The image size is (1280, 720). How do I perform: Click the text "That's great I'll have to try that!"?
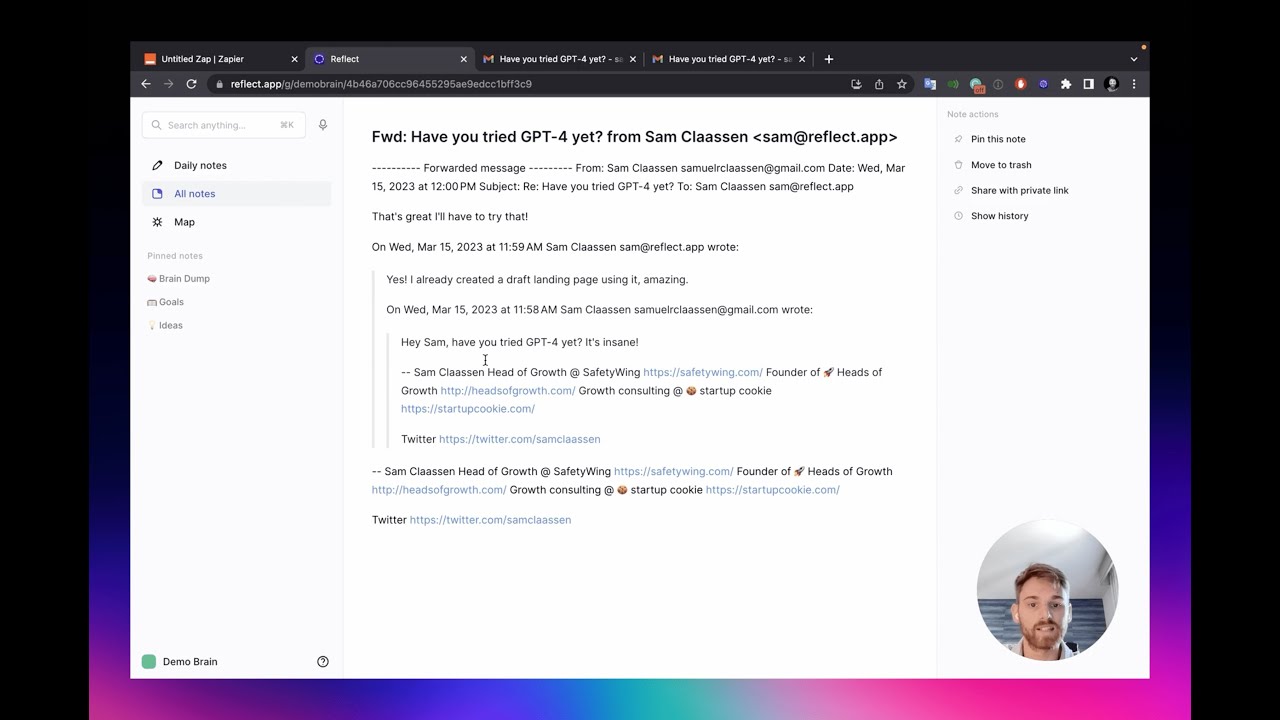450,216
